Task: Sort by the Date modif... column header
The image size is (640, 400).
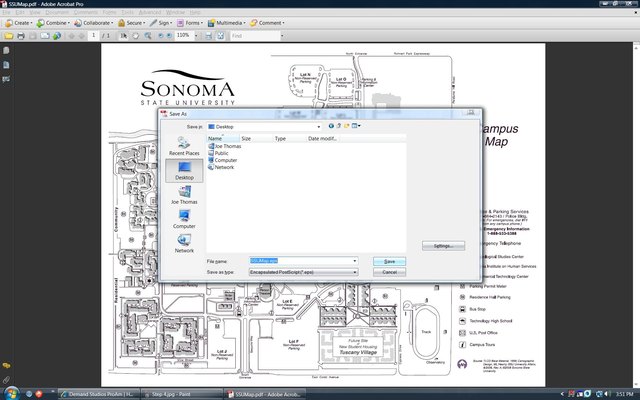Action: pos(323,139)
